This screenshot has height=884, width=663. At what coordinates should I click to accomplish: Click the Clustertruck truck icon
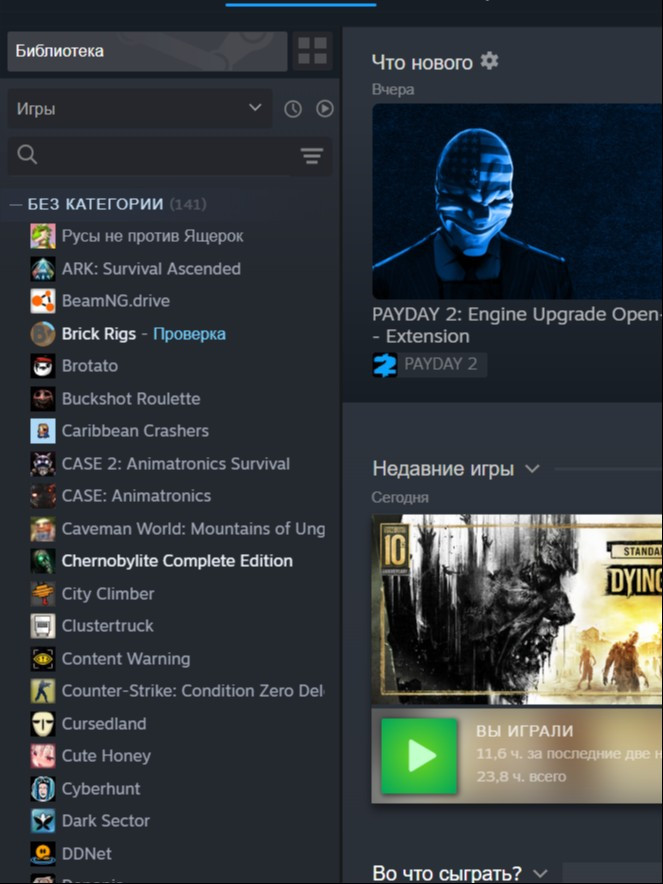(43, 626)
